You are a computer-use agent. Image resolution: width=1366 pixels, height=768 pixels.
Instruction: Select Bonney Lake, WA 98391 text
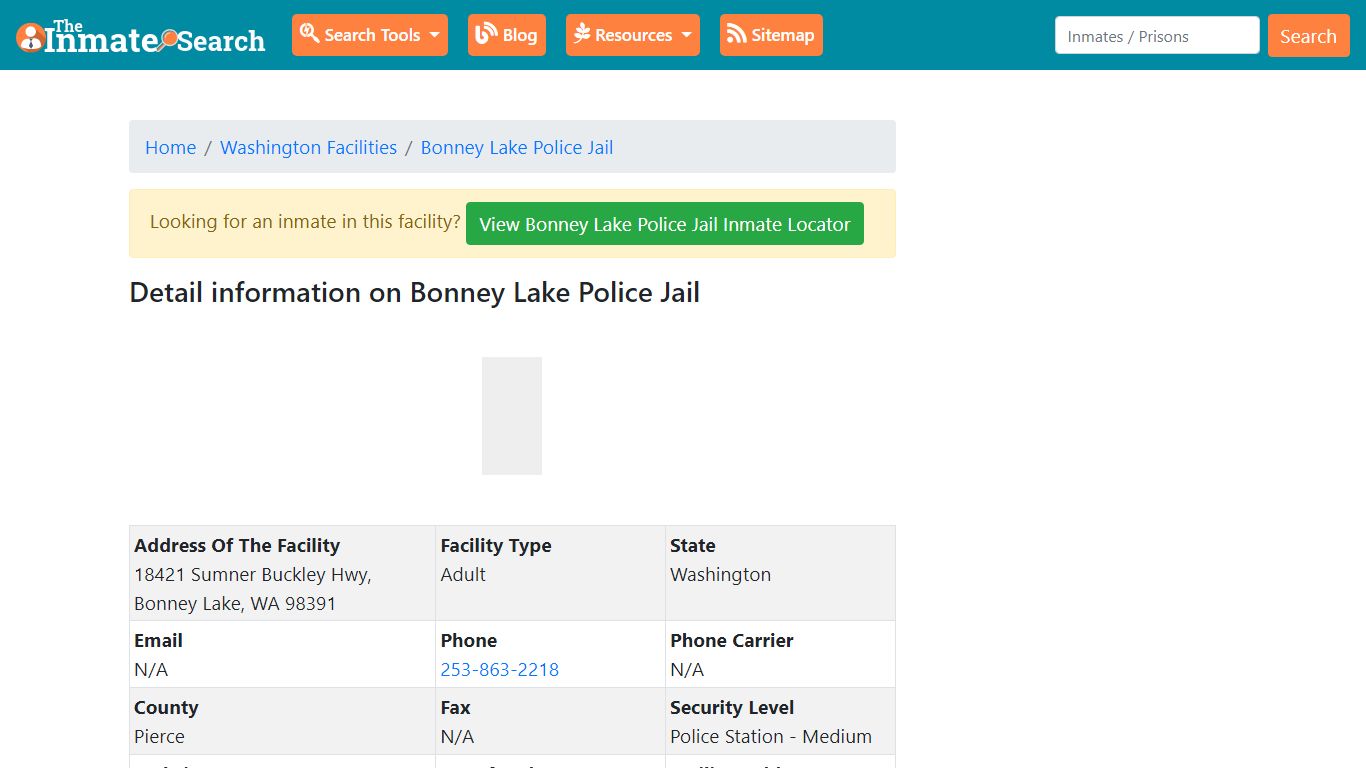pyautogui.click(x=235, y=603)
